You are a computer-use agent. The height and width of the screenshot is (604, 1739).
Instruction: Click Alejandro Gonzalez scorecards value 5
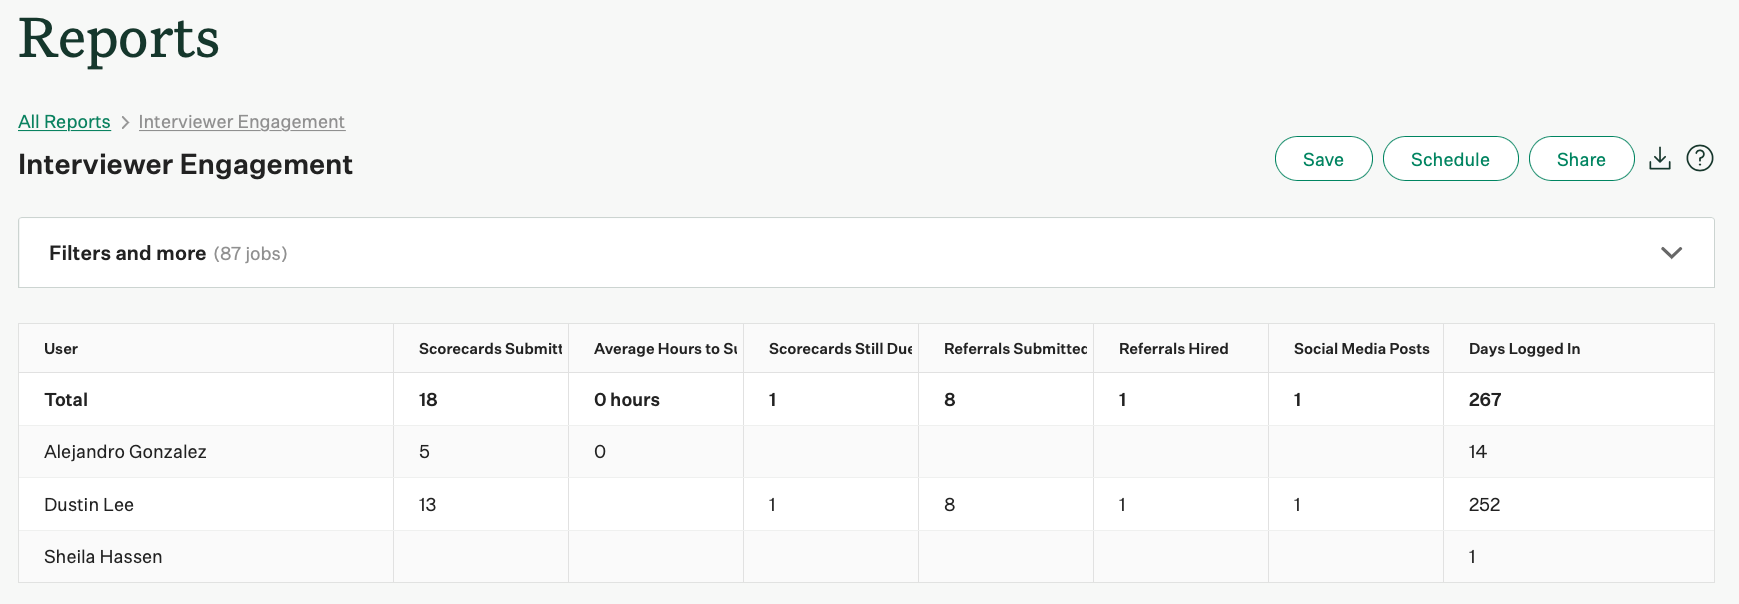pos(424,452)
